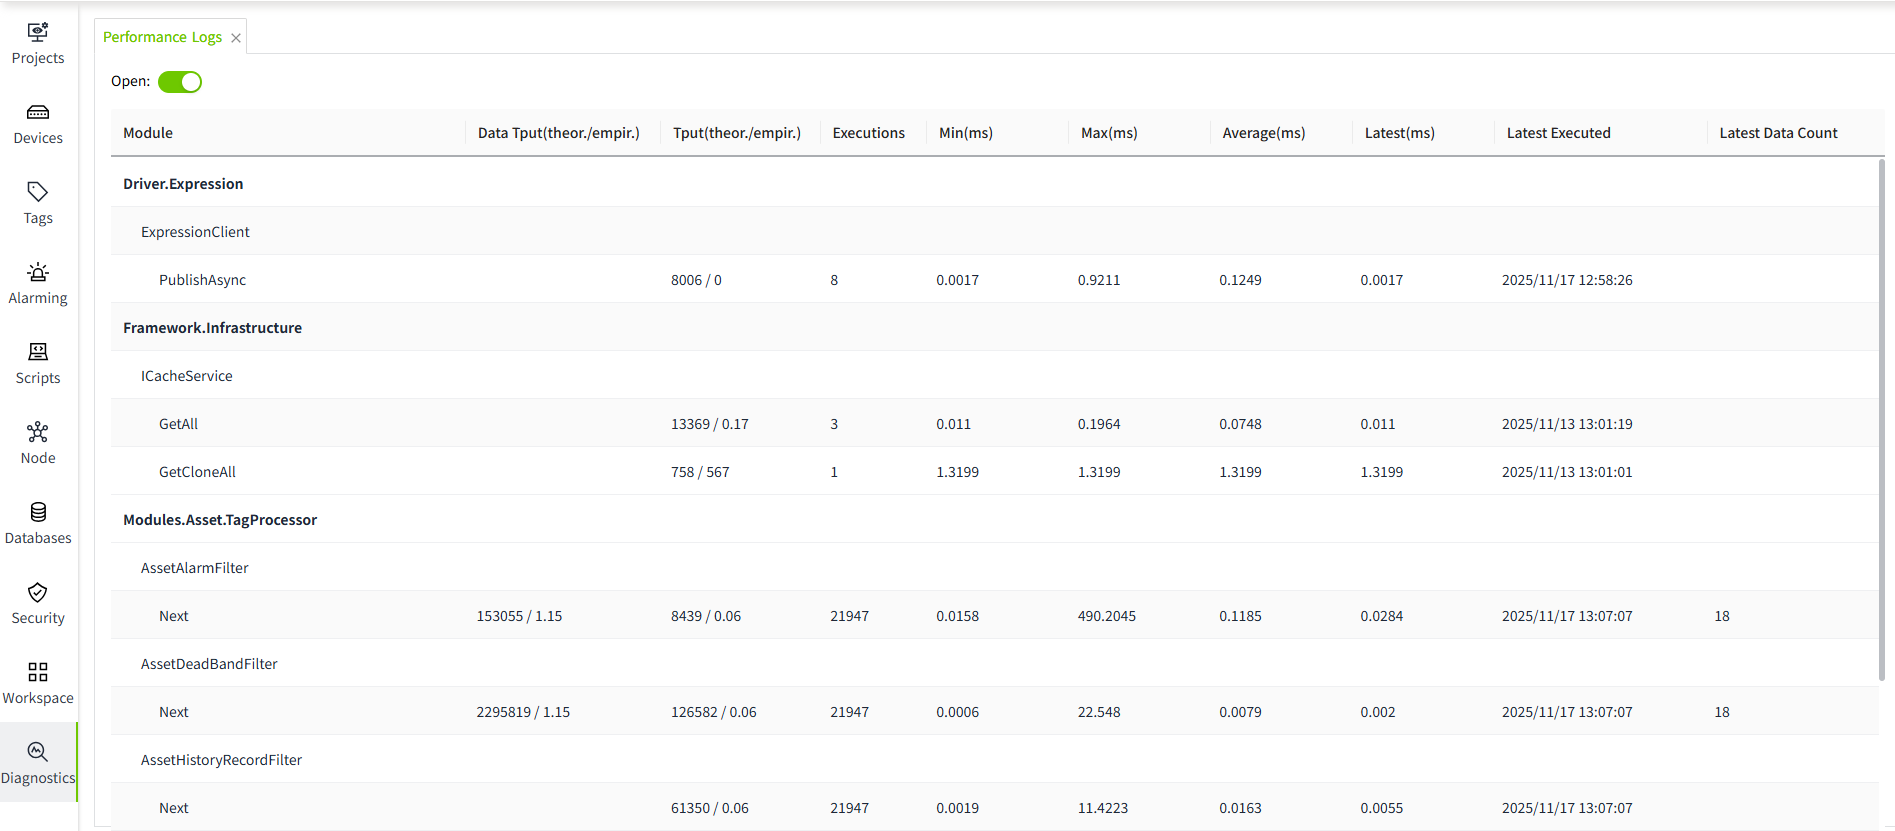Collapse the Driver.Expression module row
This screenshot has height=831, width=1895.
pyautogui.click(x=183, y=184)
